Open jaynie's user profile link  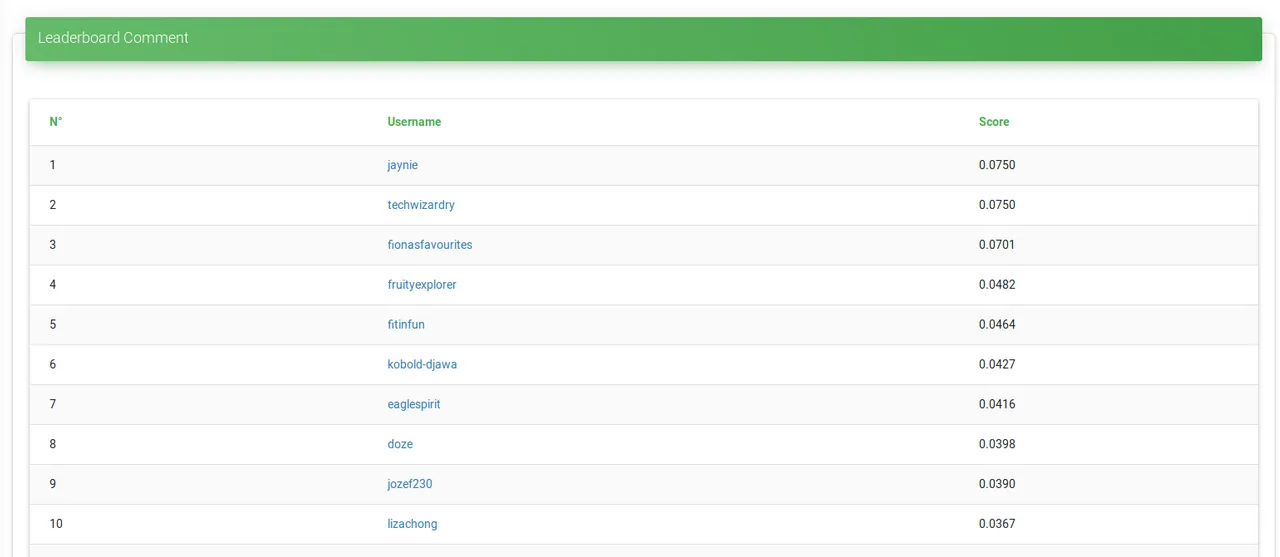402,165
